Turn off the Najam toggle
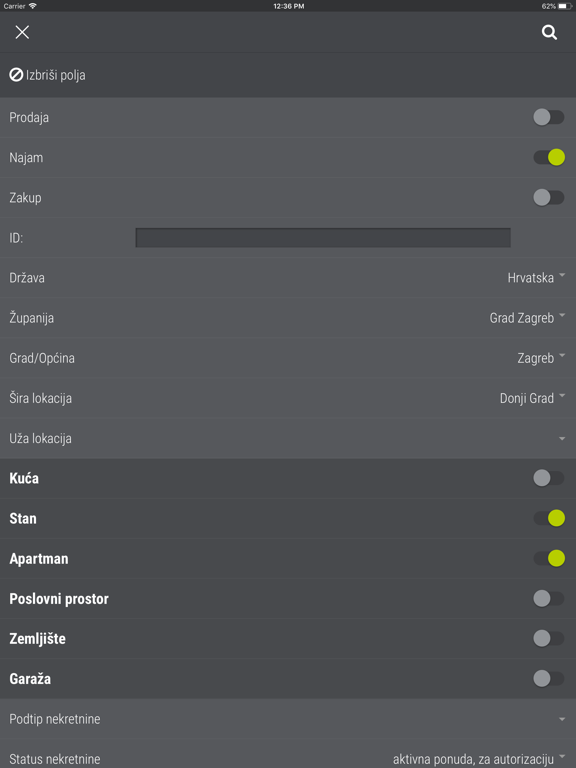 click(549, 157)
